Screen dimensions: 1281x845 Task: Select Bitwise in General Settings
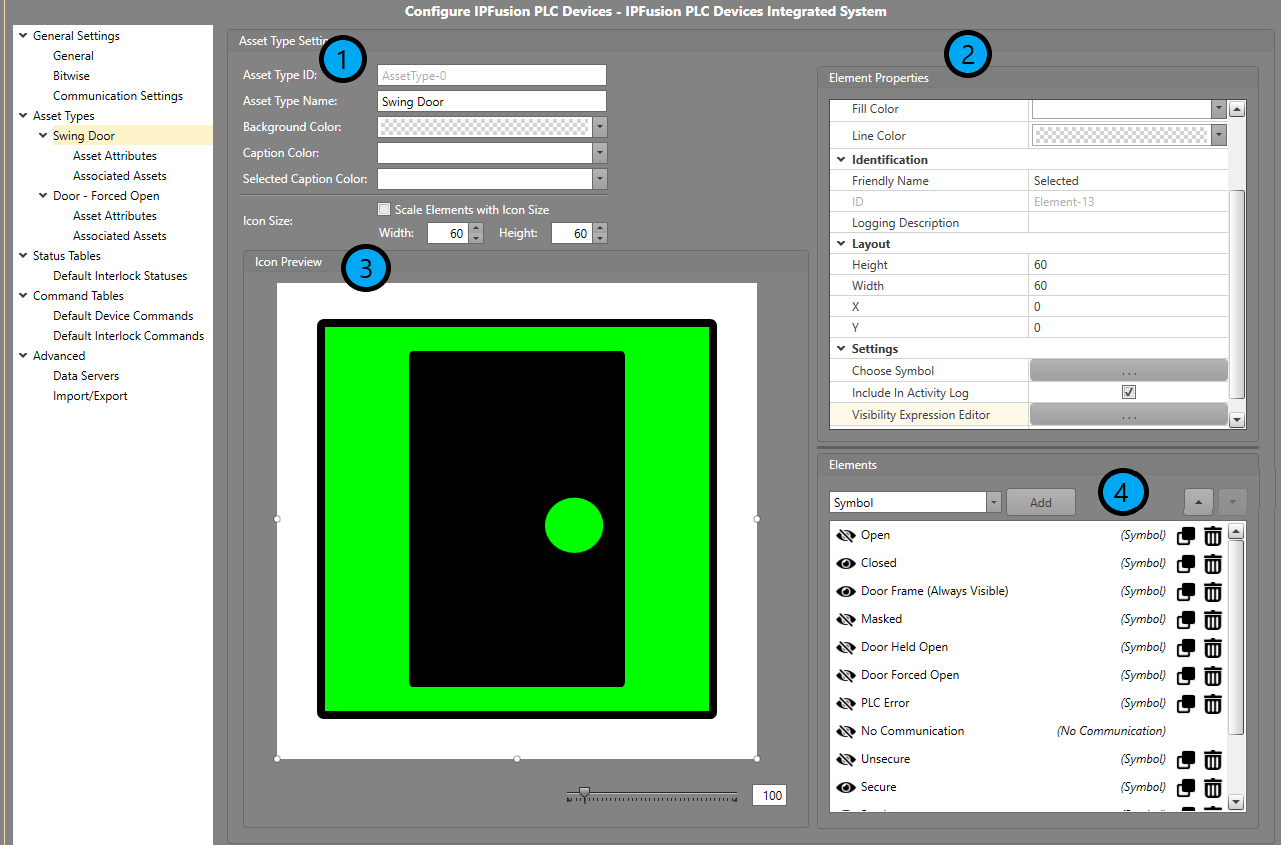[x=71, y=76]
